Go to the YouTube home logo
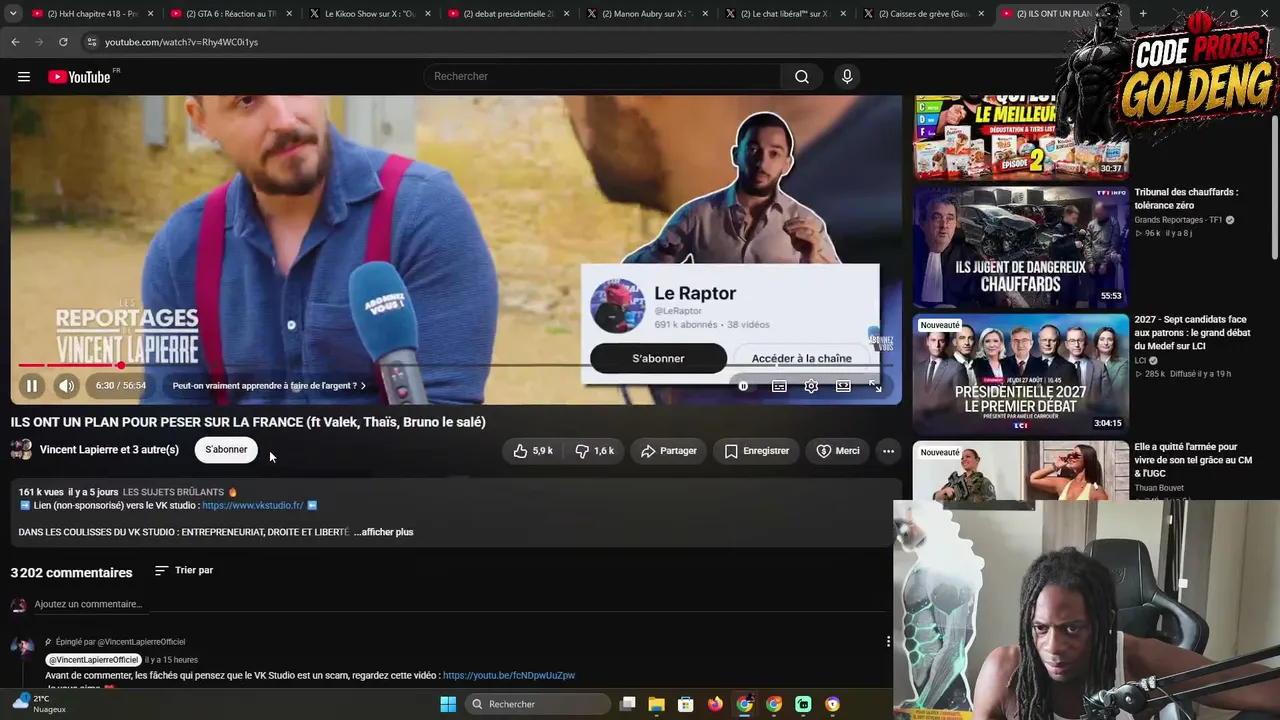Viewport: 1280px width, 720px height. coord(79,77)
